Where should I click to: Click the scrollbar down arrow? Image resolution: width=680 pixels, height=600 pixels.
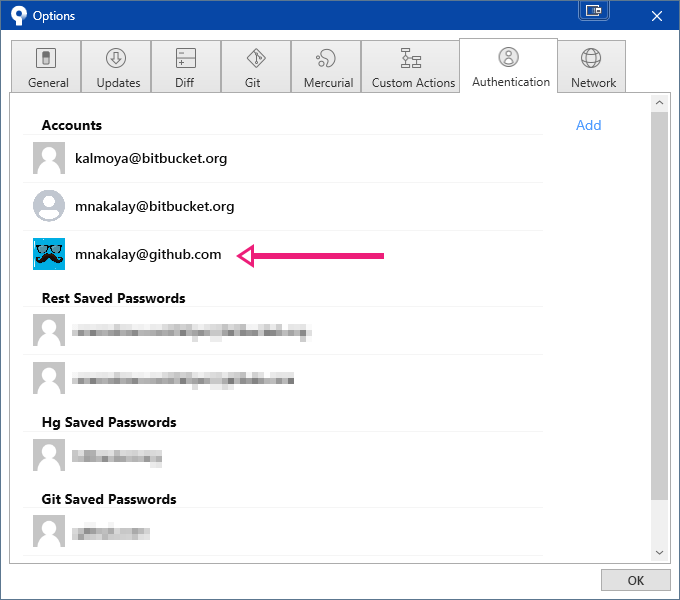(x=660, y=552)
